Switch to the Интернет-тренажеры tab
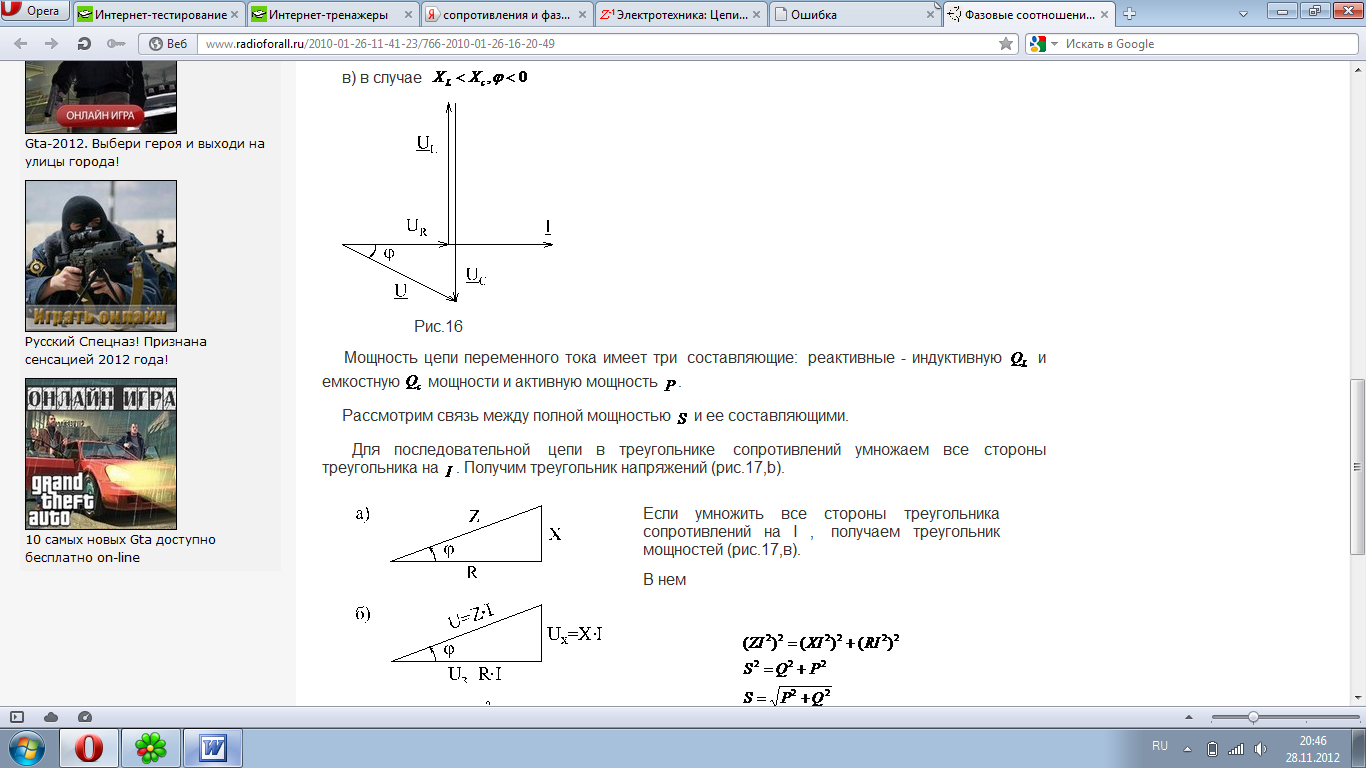The width and height of the screenshot is (1366, 768). [x=331, y=15]
